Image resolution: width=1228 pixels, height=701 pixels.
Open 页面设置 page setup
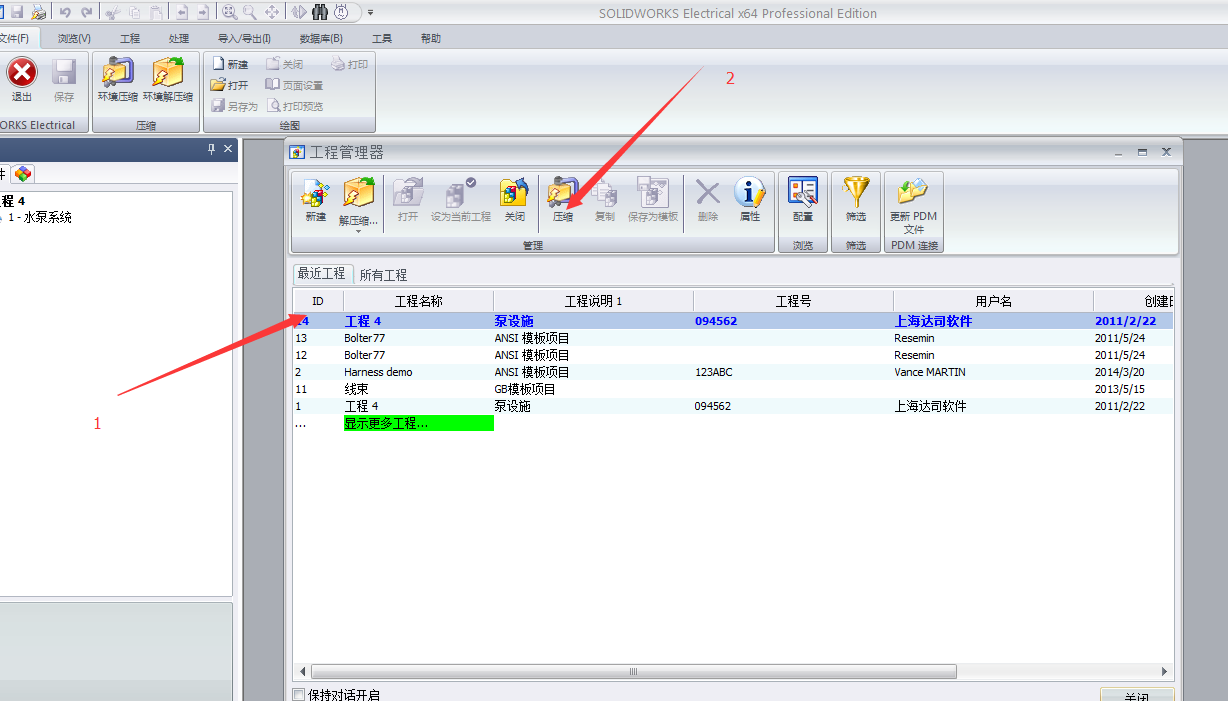click(294, 85)
